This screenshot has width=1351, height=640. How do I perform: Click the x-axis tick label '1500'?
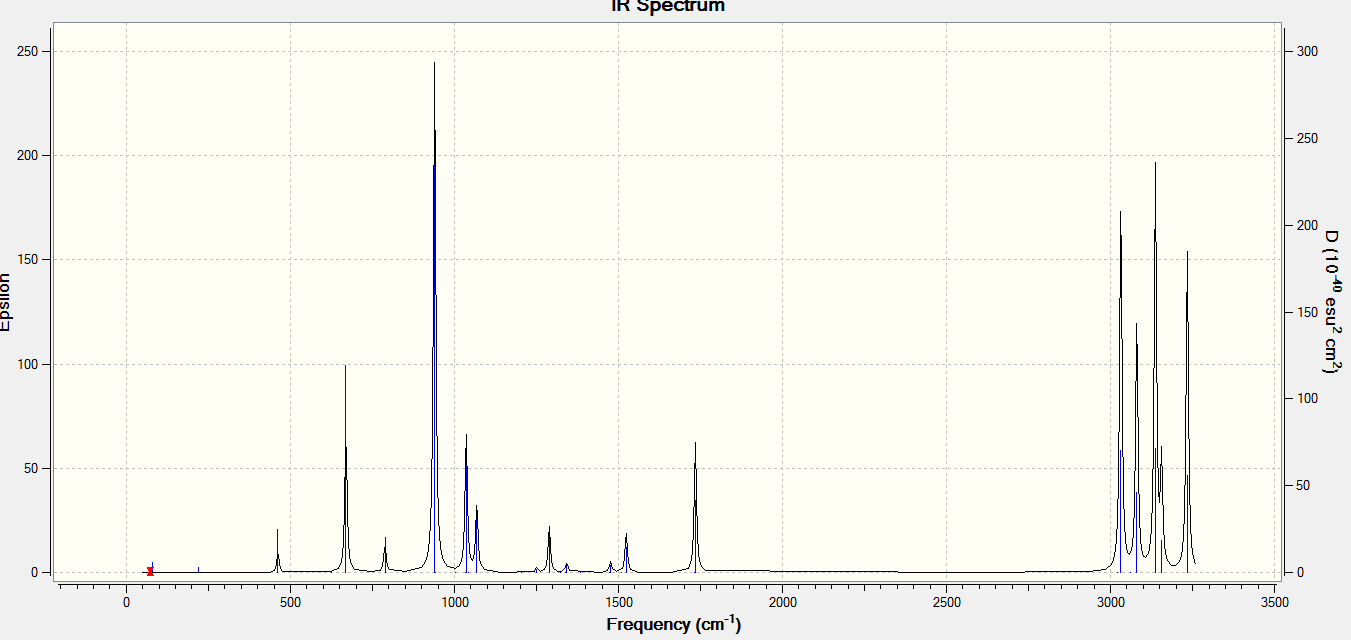click(618, 603)
